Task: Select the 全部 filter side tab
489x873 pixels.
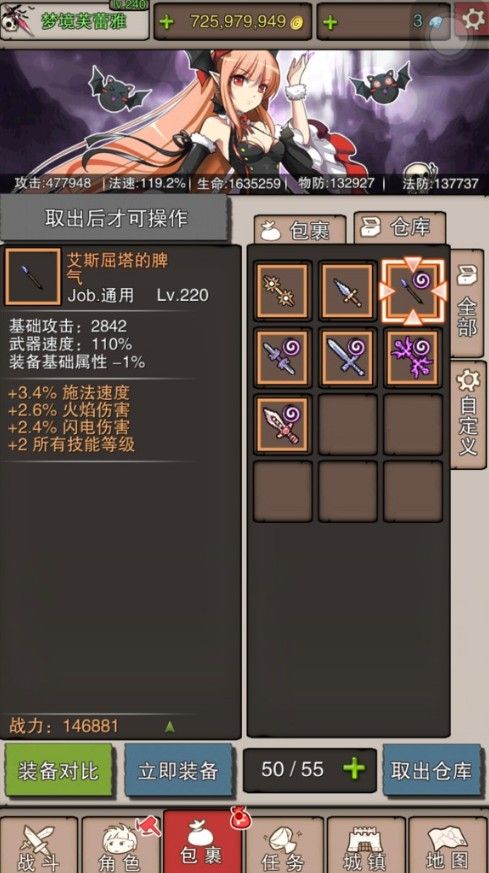Action: click(x=466, y=303)
